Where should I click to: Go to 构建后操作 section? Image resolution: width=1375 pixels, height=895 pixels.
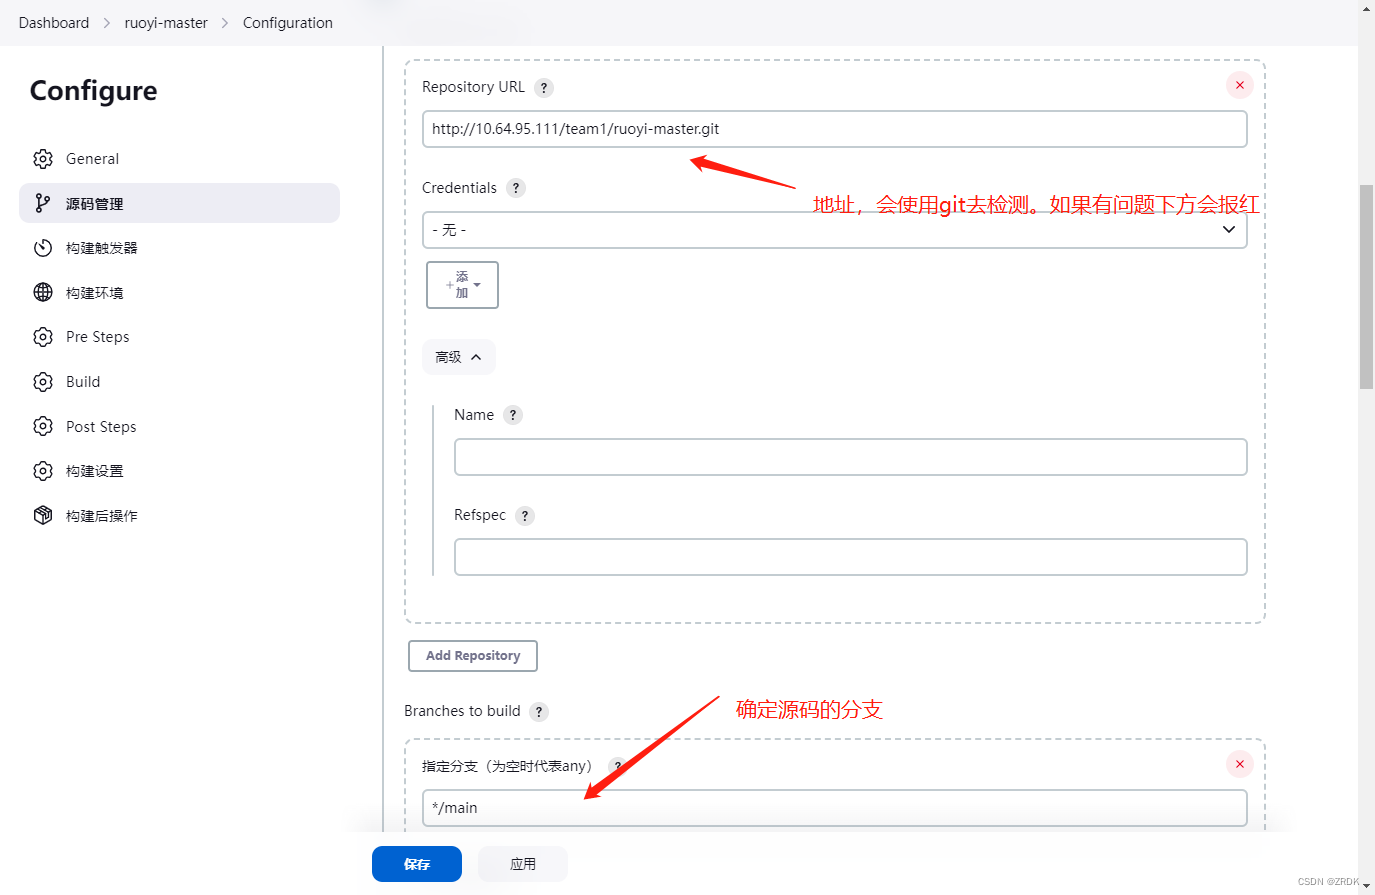coord(180,515)
